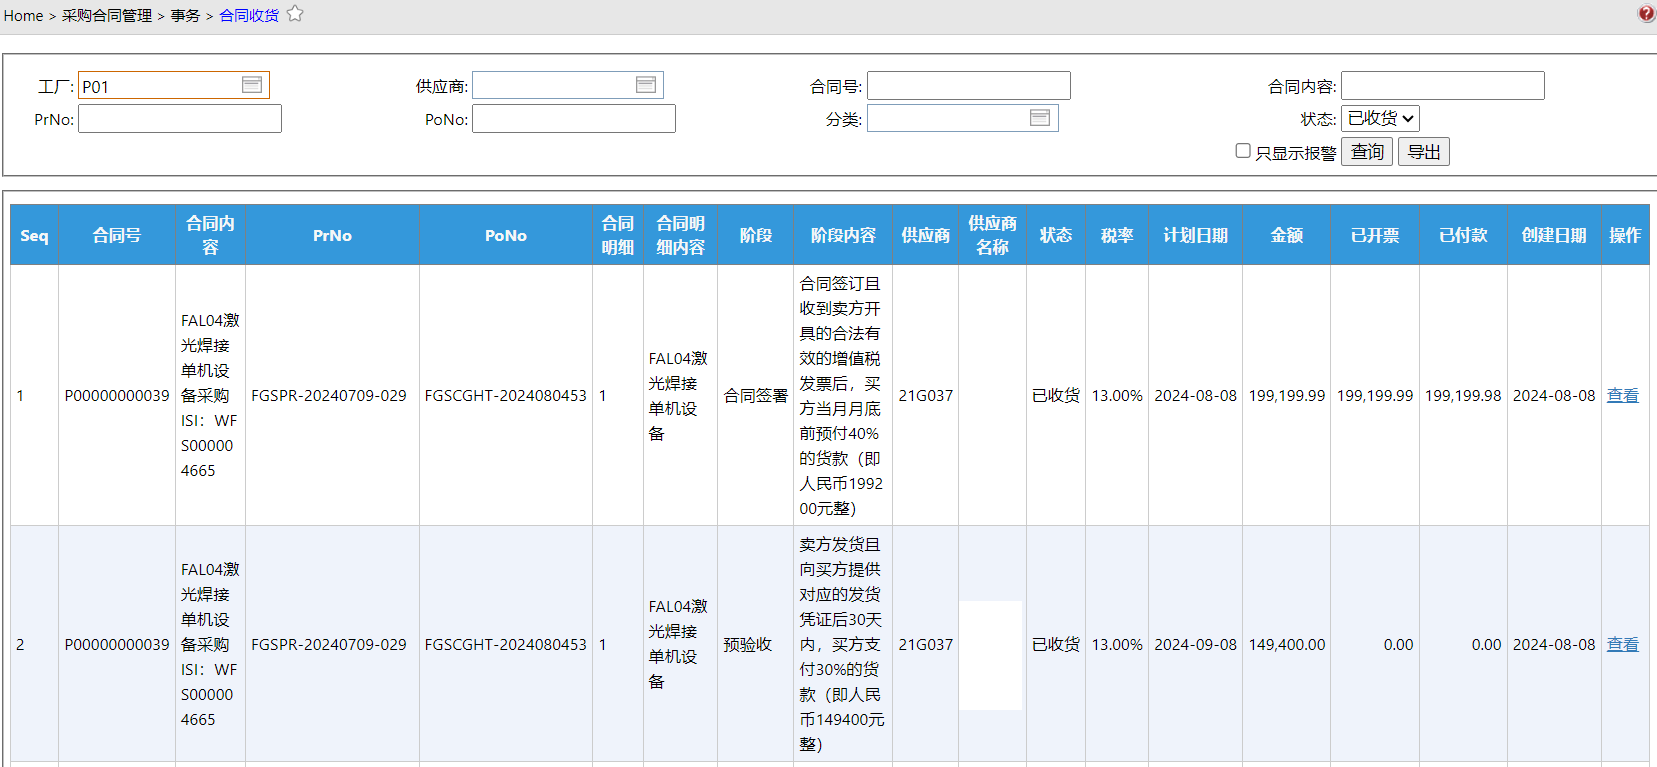Click the 合同号 column header
This screenshot has width=1657, height=767.
[117, 235]
